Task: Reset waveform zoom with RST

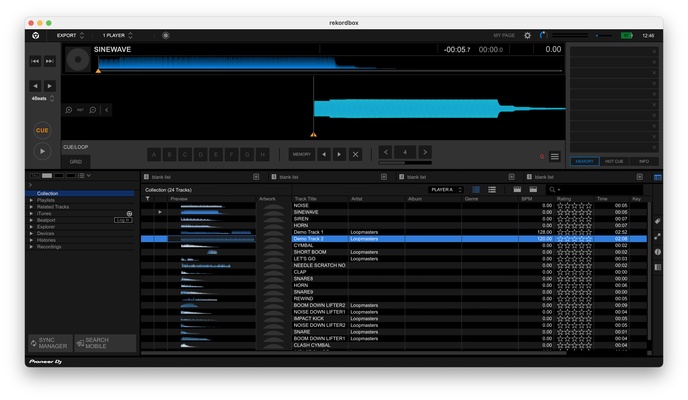Action: point(80,110)
